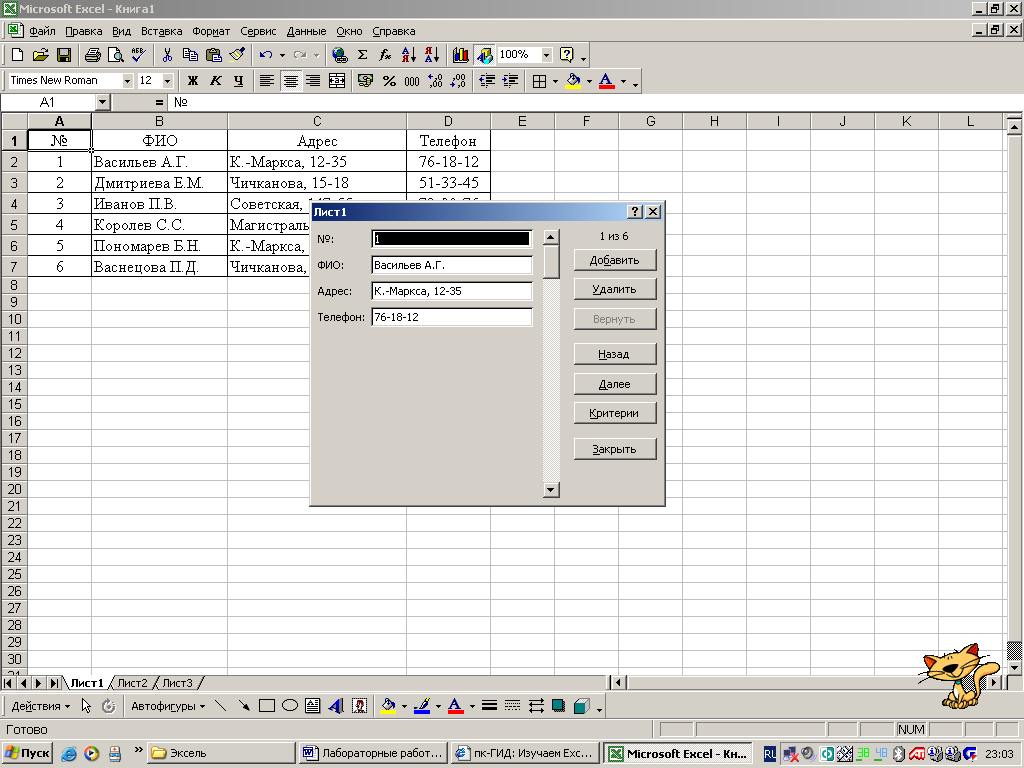This screenshot has width=1024, height=768.
Task: Open the Chart Wizard icon
Action: point(460,55)
